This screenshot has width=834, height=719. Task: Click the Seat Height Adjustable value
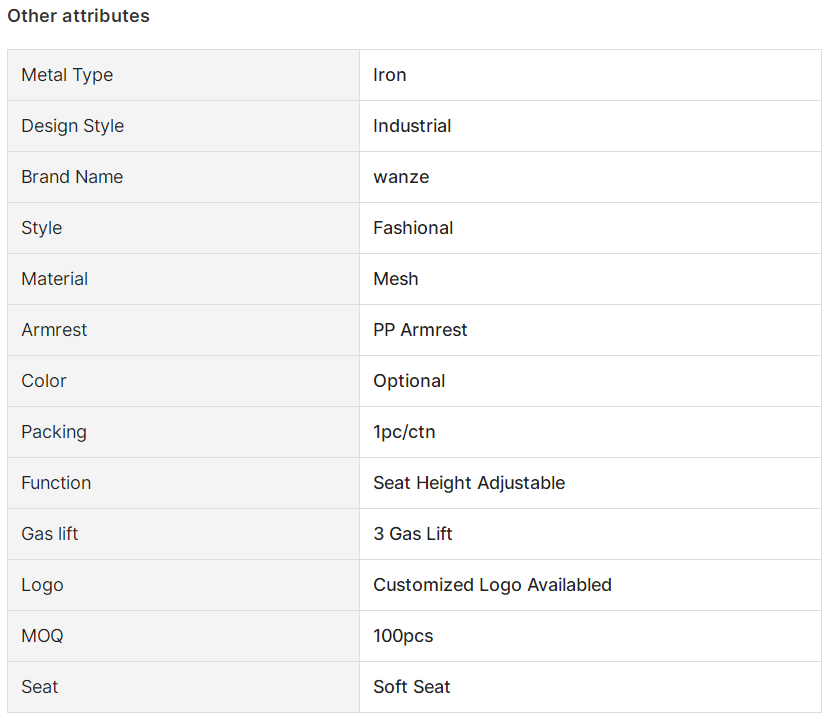(469, 483)
